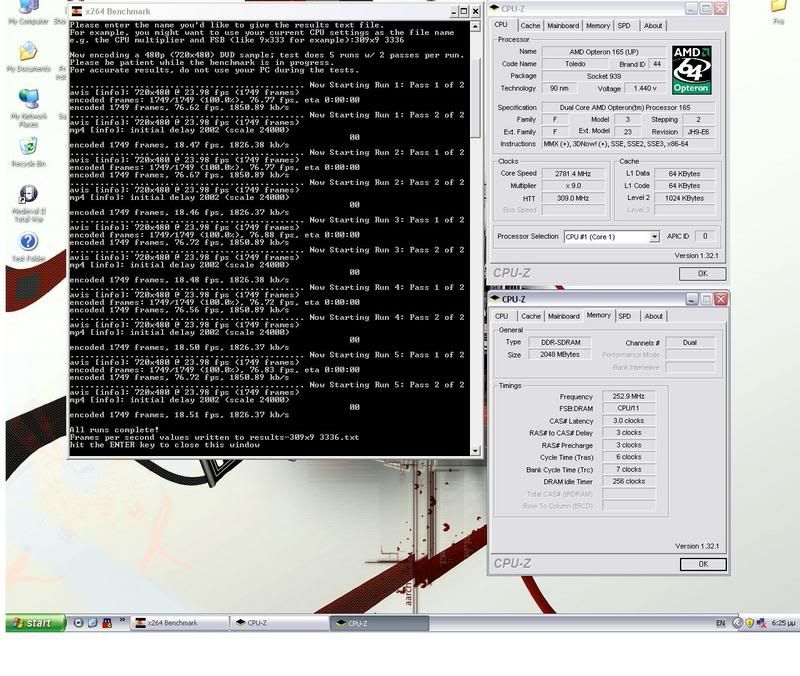Viewport: 800px width, 676px height.
Task: Click the HTT value '309.0 MHz'
Action: click(573, 198)
